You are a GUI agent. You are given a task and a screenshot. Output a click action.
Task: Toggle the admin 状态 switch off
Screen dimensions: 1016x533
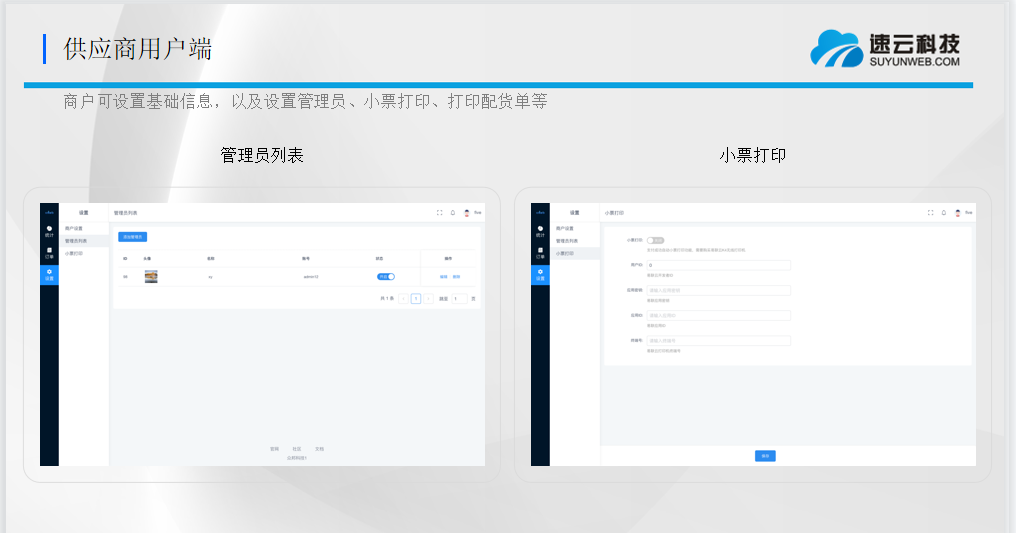(x=385, y=276)
